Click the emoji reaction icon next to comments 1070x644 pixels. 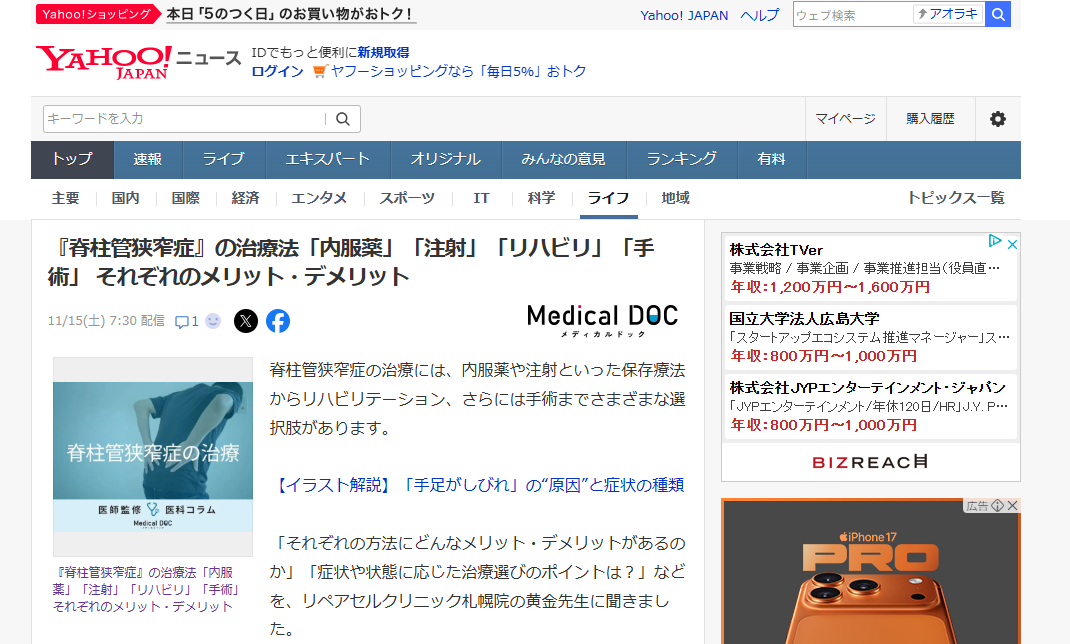click(213, 322)
